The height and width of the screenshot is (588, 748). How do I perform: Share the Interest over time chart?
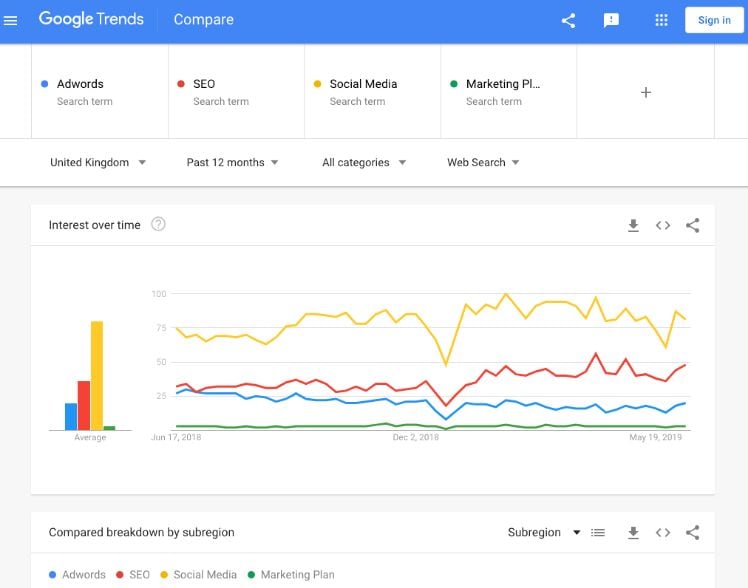click(692, 225)
